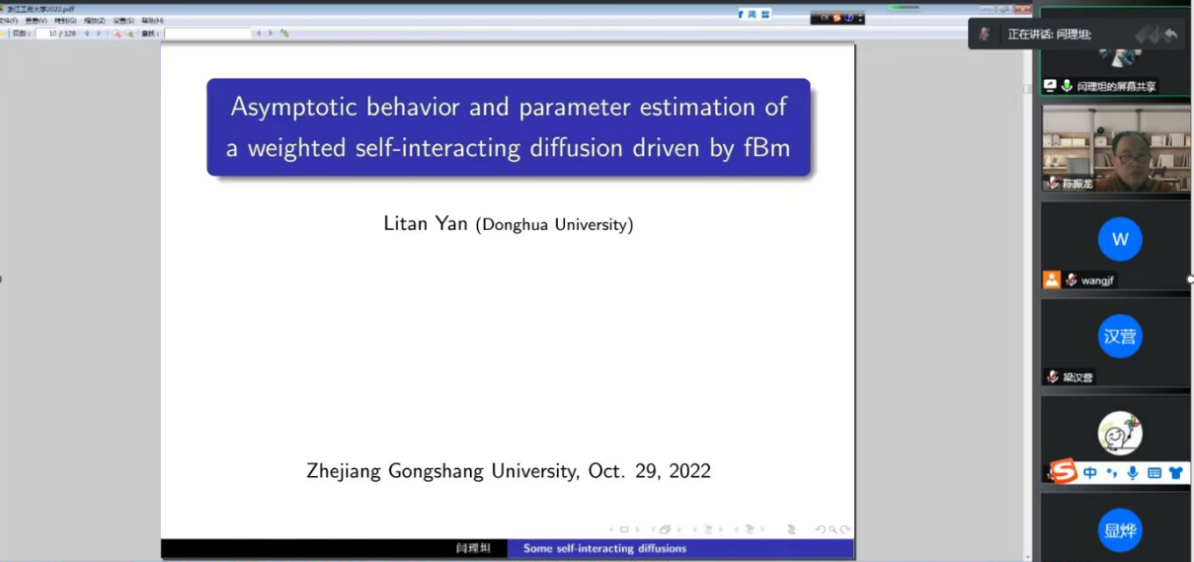Toggle Sogou punctuation mode
Screen dimensions: 1194x562
[1111, 473]
